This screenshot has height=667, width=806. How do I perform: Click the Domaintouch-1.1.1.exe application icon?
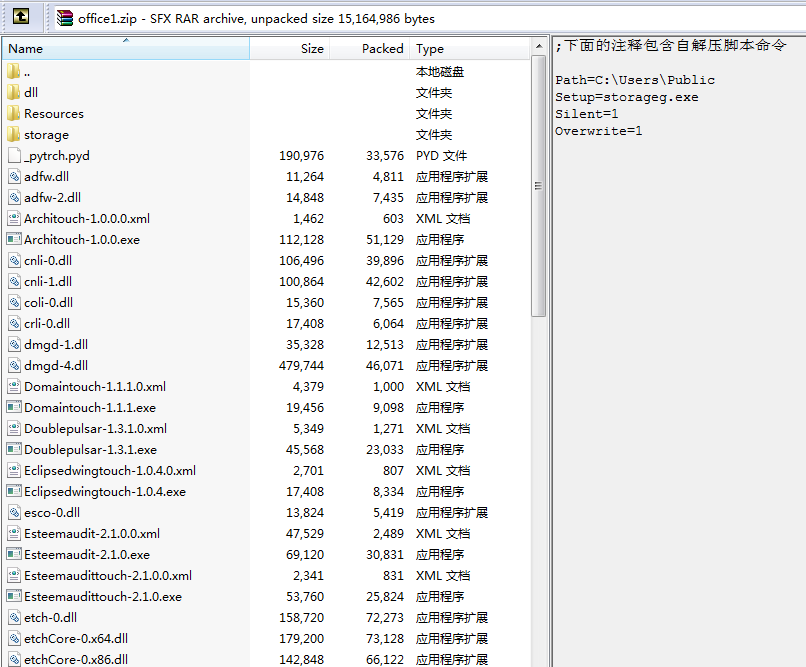tap(14, 407)
